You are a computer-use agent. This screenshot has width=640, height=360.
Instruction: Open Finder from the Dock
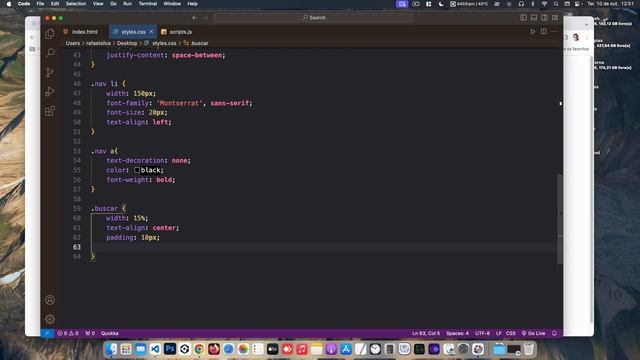pos(111,349)
